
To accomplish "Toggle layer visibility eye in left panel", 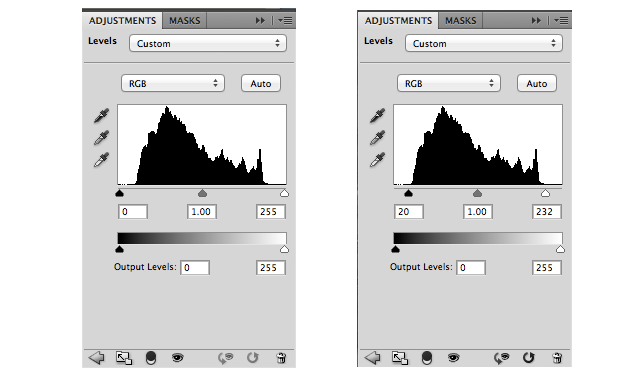I will pyautogui.click(x=178, y=358).
